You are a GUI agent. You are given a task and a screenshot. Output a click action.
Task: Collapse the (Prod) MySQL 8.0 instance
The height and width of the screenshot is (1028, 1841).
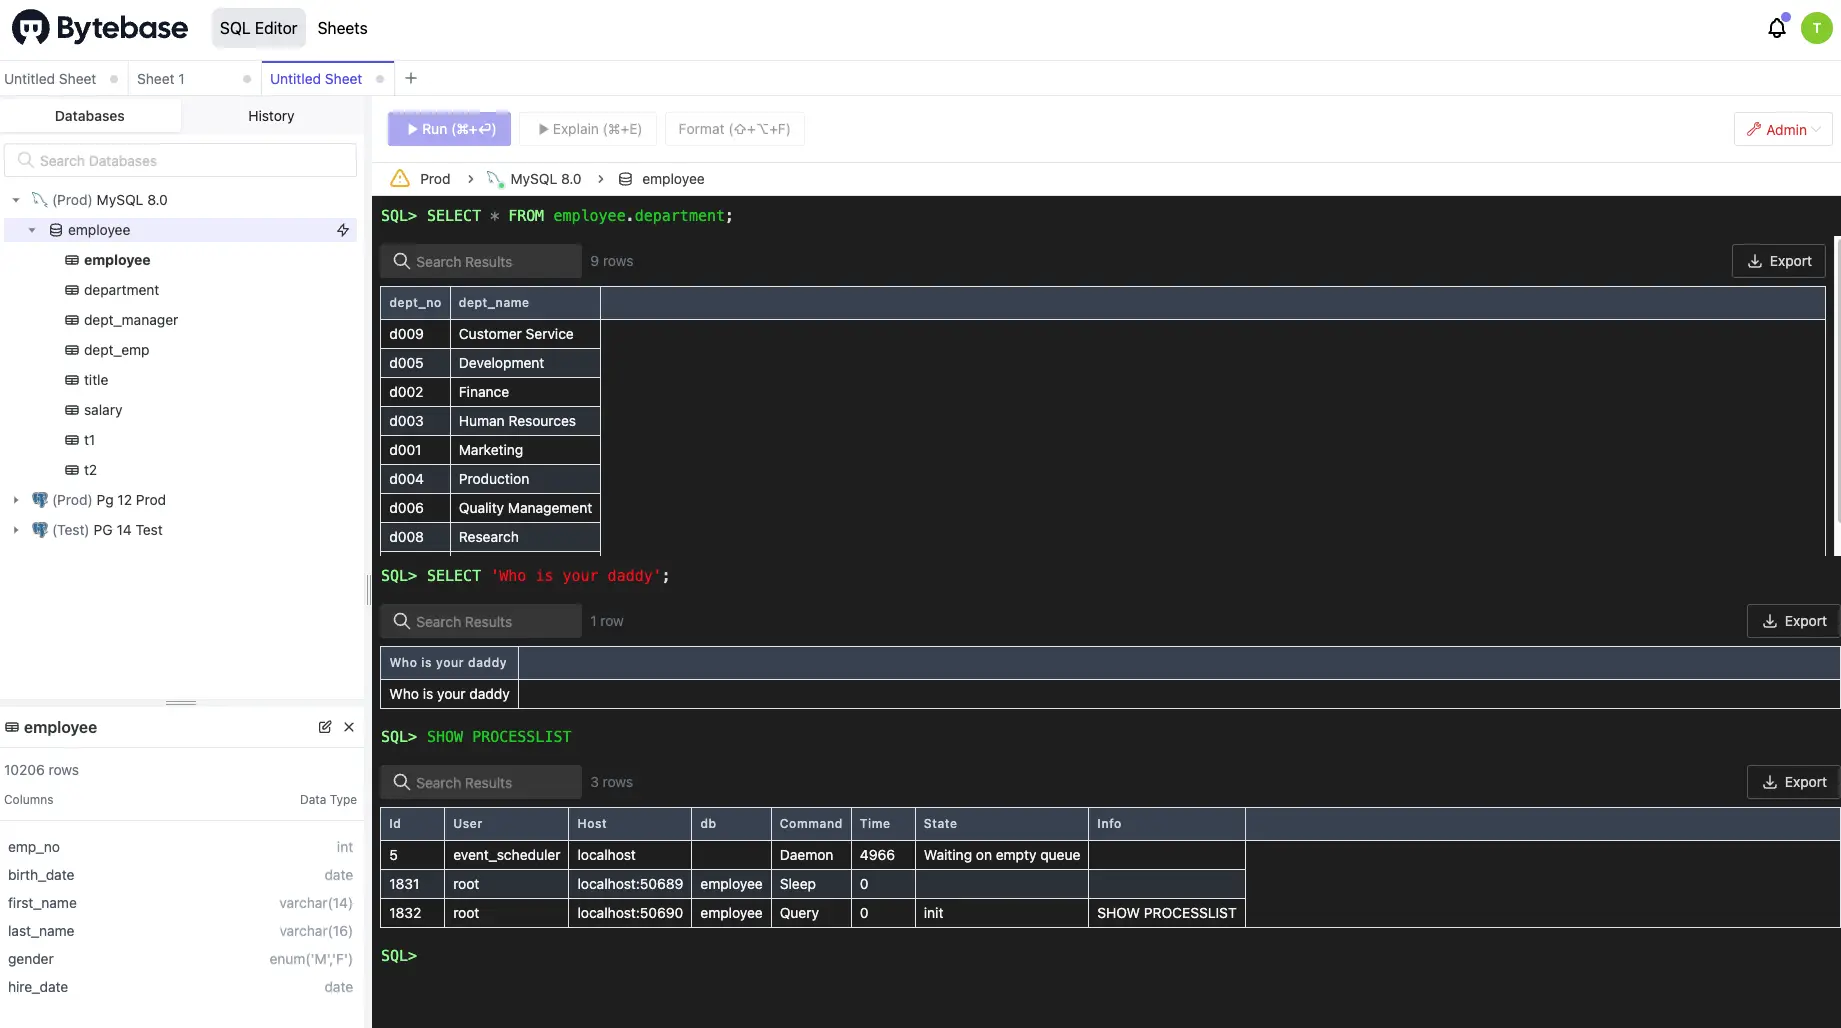(x=16, y=200)
